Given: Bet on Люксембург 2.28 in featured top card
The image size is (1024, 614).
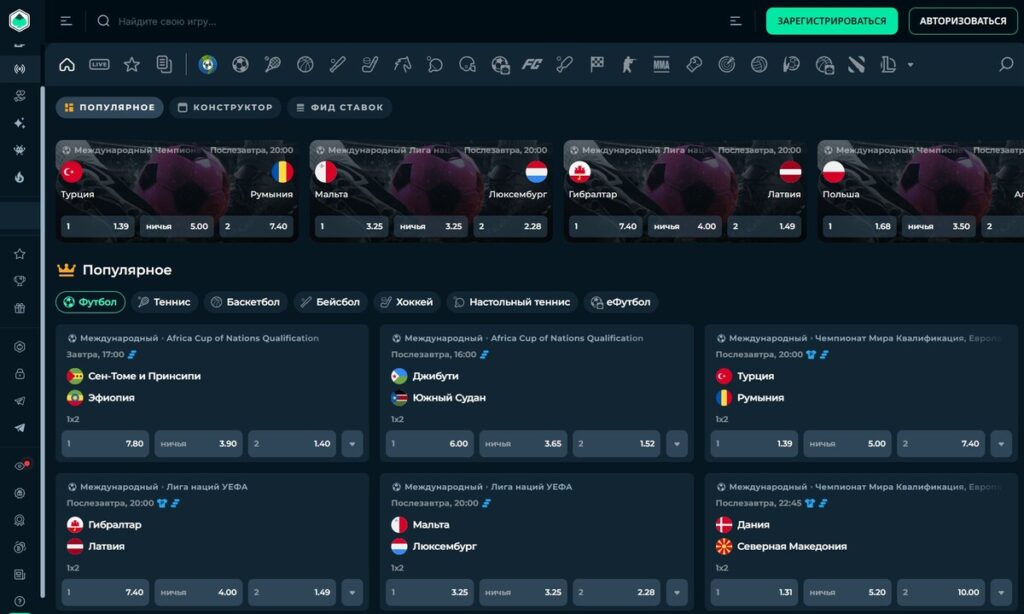Looking at the screenshot, I should [x=510, y=226].
